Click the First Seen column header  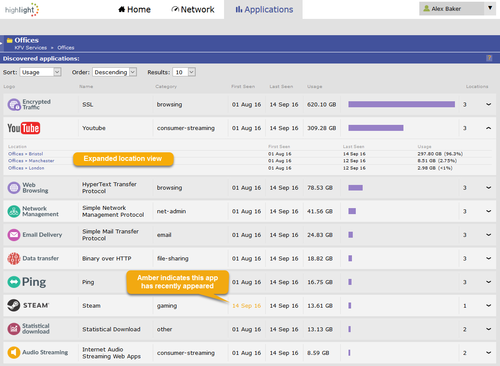pos(243,87)
